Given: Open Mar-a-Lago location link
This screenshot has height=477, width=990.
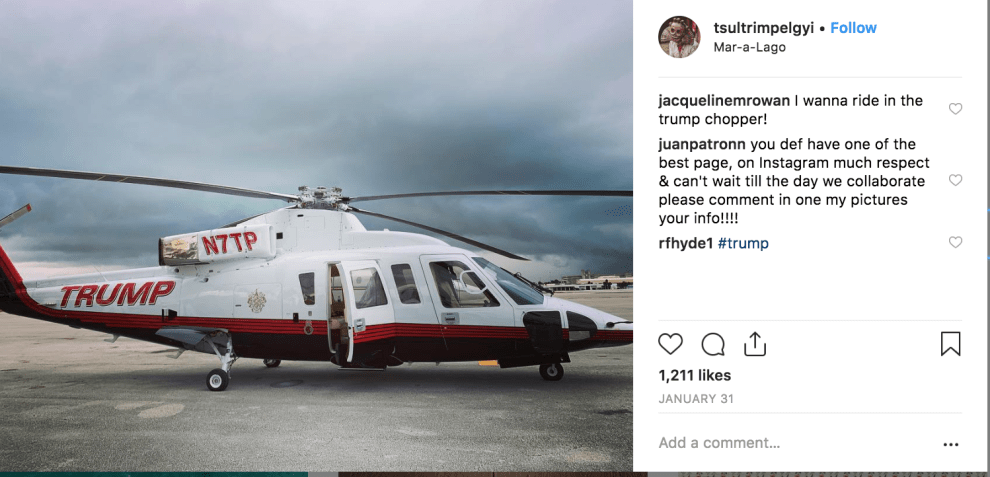Looking at the screenshot, I should point(749,47).
